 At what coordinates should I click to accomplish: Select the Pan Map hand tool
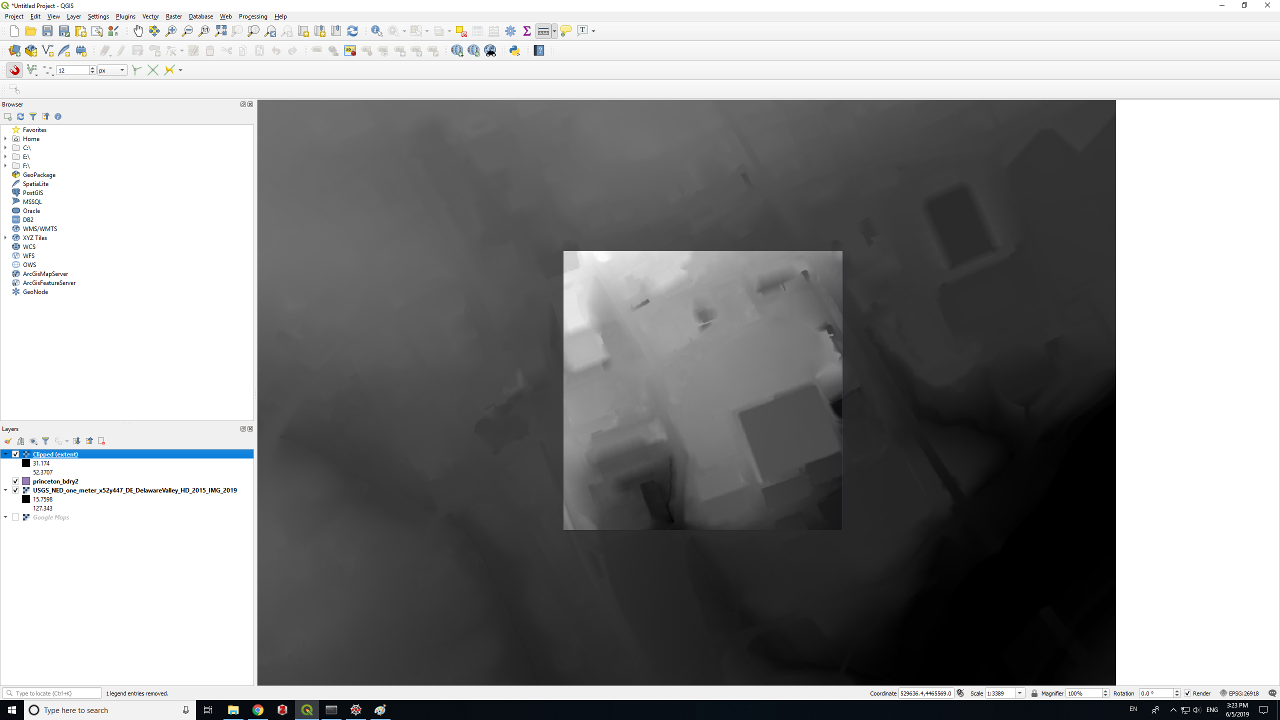click(138, 31)
